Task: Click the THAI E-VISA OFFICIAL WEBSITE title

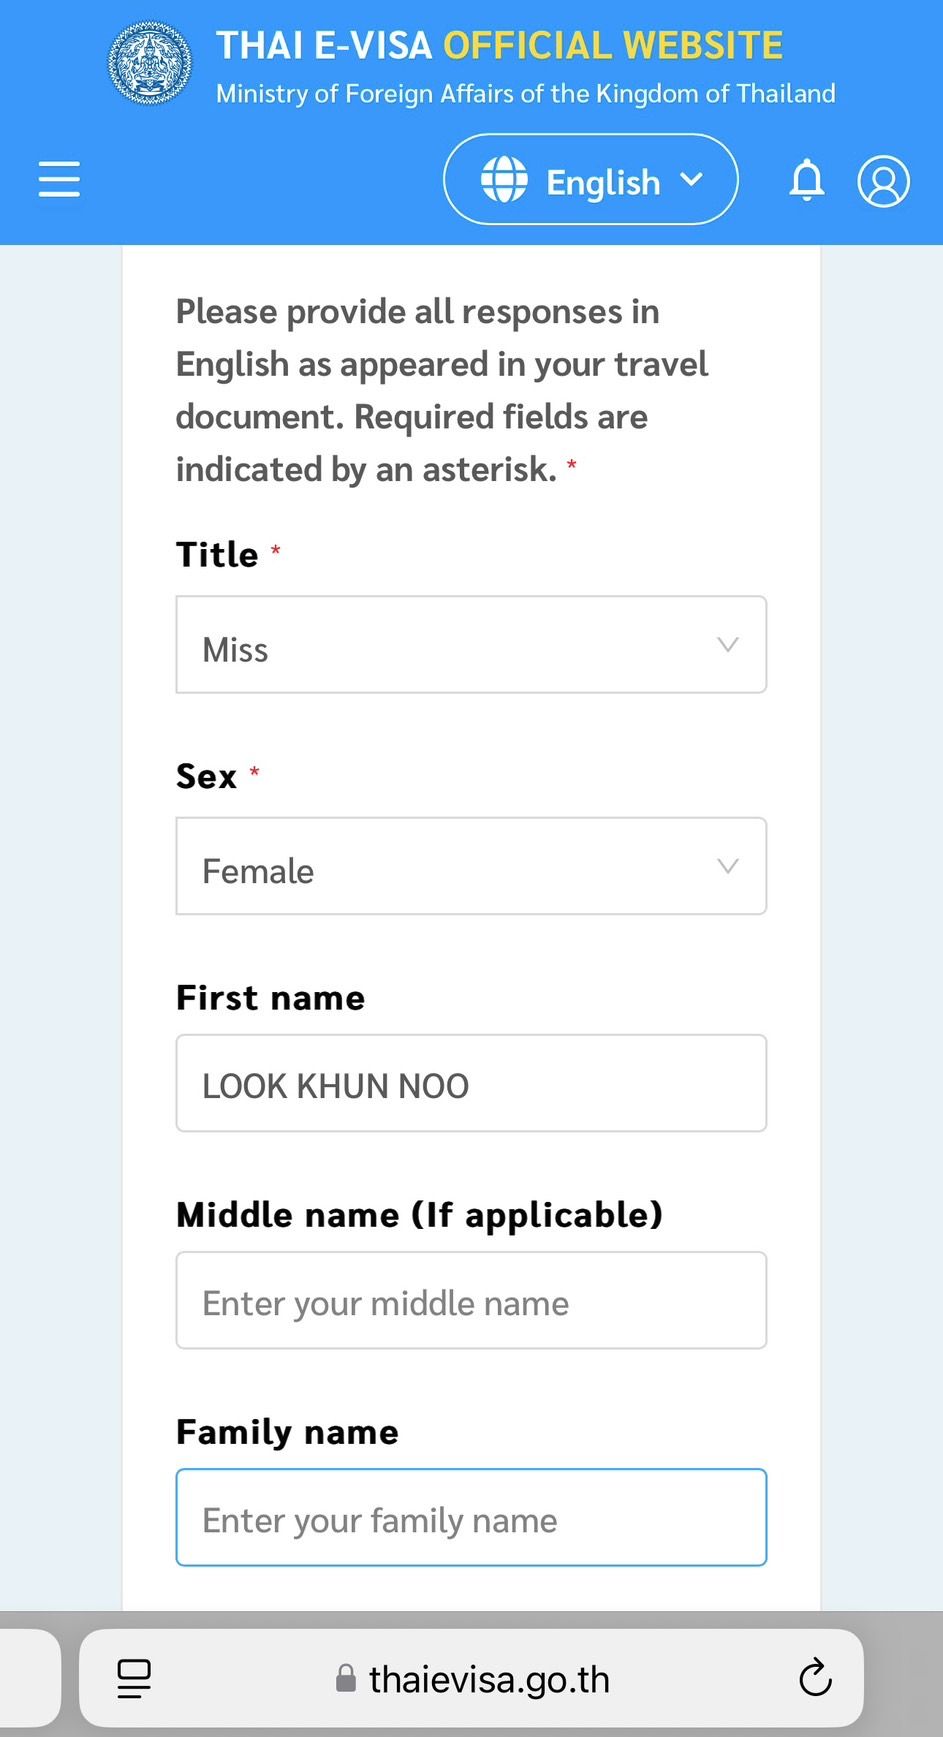Action: (x=499, y=46)
